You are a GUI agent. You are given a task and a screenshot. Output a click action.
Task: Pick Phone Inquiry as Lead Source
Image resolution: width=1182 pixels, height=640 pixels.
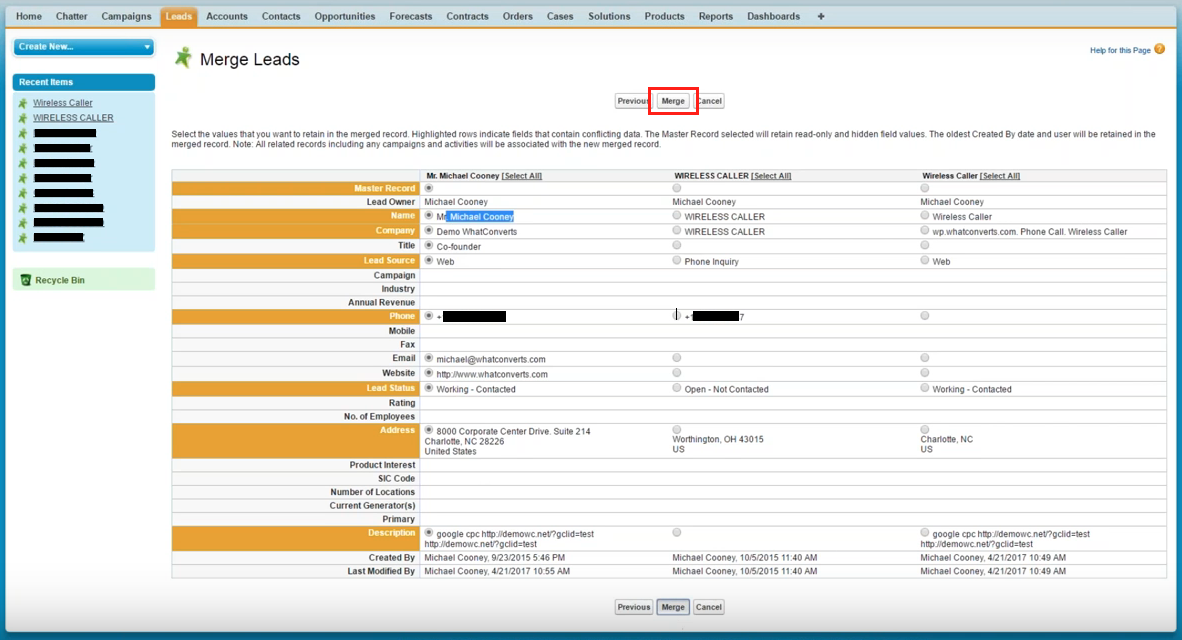click(x=677, y=261)
